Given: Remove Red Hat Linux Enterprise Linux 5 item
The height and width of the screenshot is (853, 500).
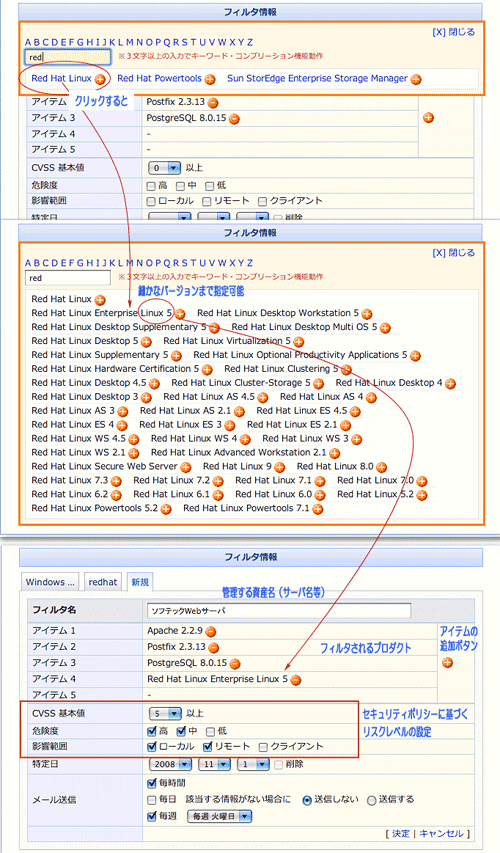Looking at the screenshot, I should (x=295, y=680).
